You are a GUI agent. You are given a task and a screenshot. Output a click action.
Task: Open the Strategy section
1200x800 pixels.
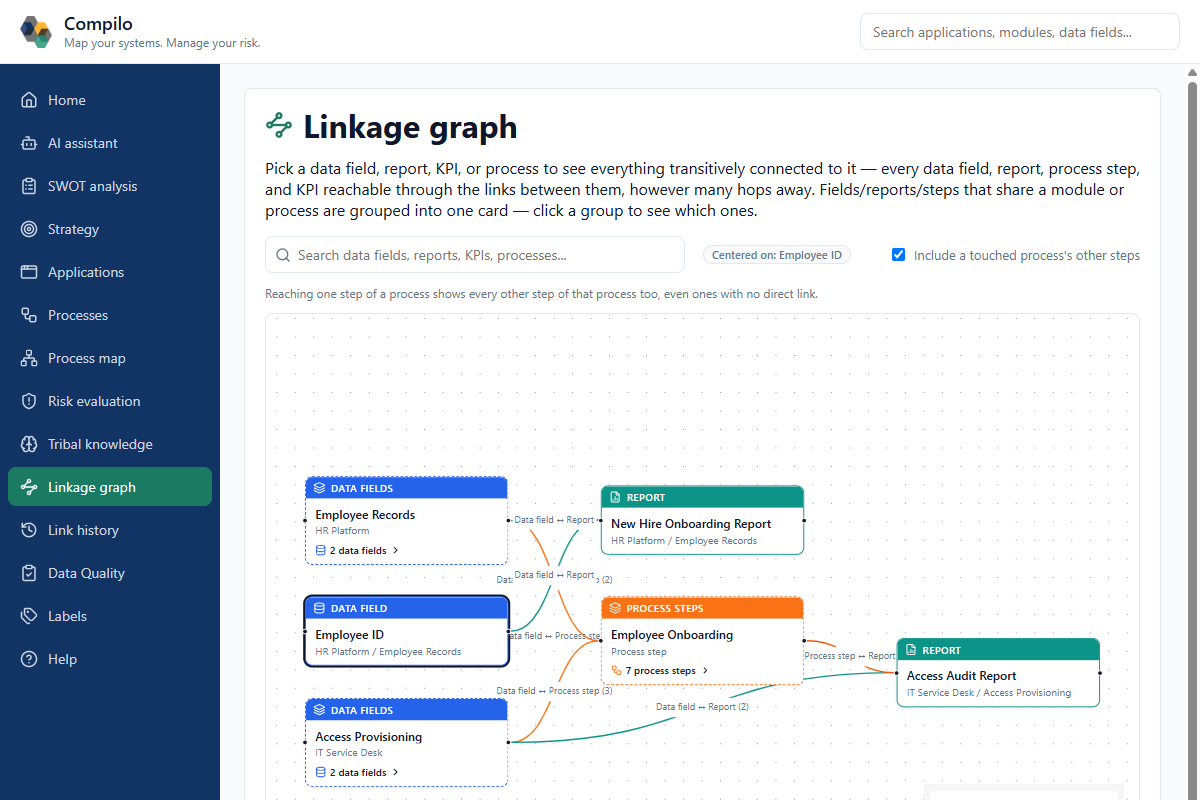pyautogui.click(x=110, y=229)
